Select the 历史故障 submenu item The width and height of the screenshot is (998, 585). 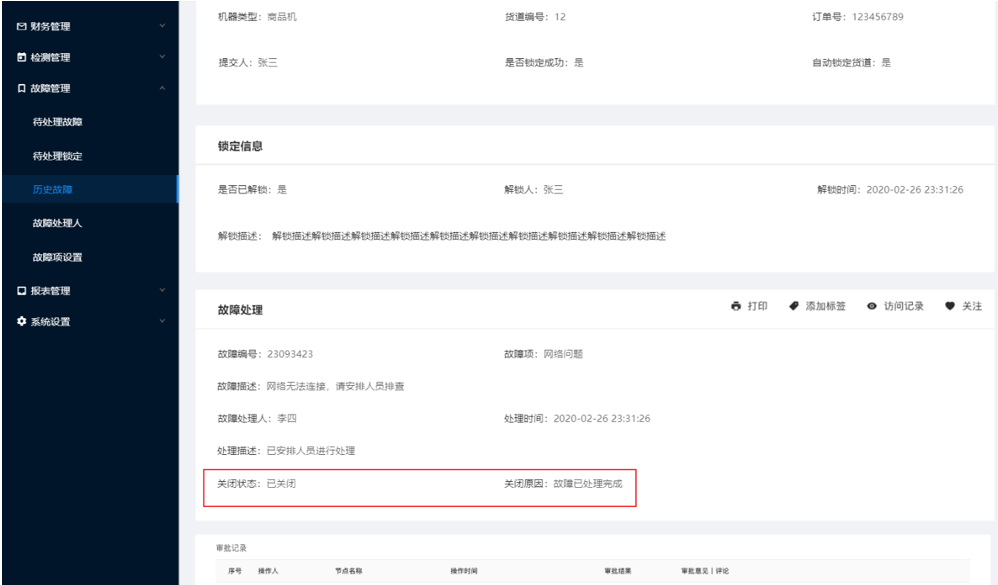coord(90,189)
